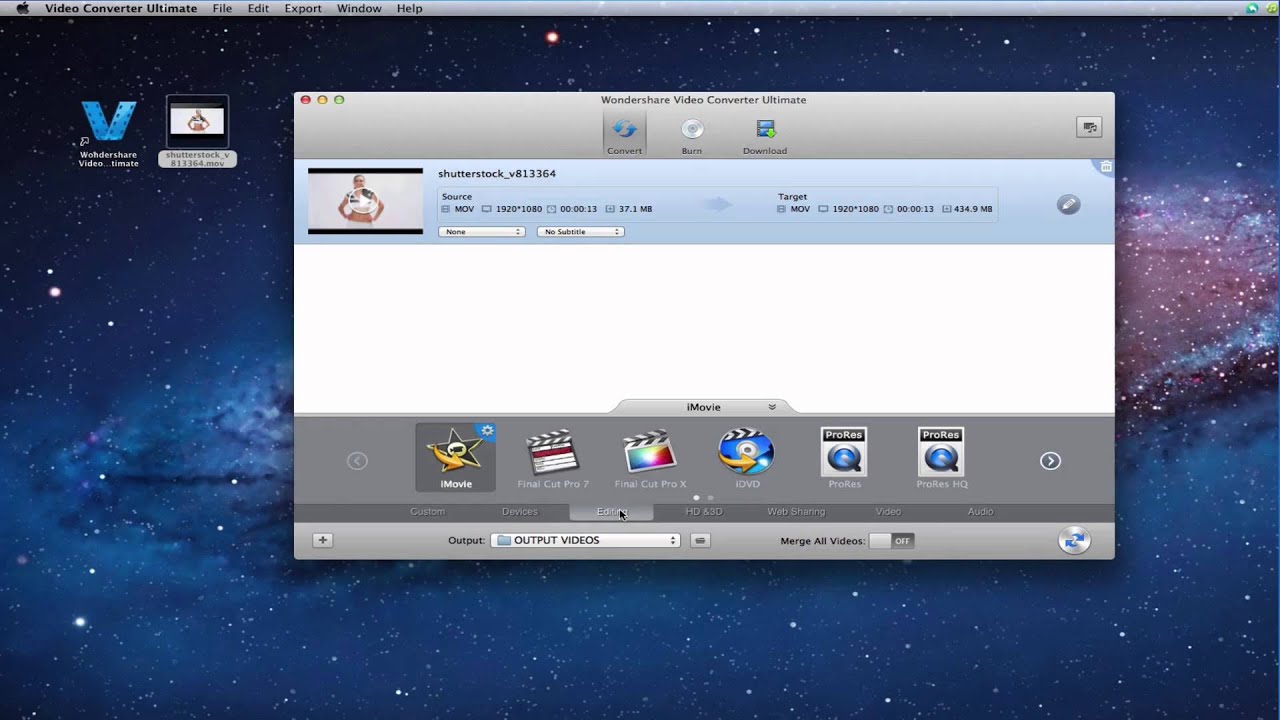Image resolution: width=1280 pixels, height=720 pixels.
Task: Select the iDVD output preset
Action: [x=747, y=458]
